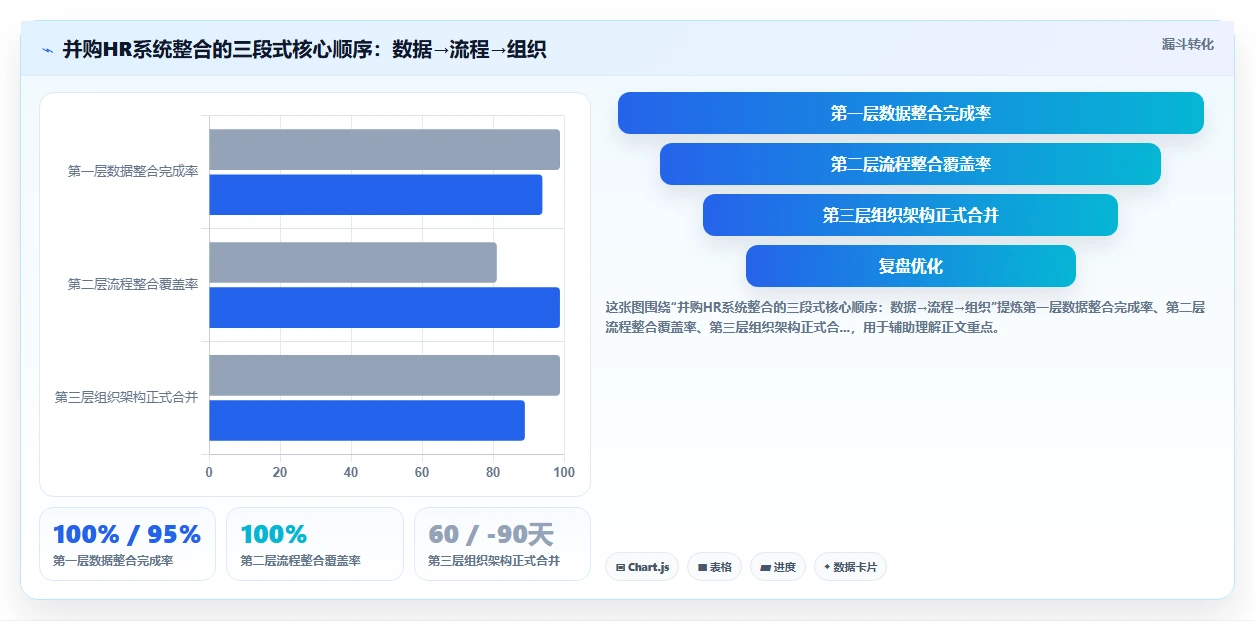Click blue bar for 第一层数据整合完成率
The height and width of the screenshot is (621, 1255).
pos(375,194)
